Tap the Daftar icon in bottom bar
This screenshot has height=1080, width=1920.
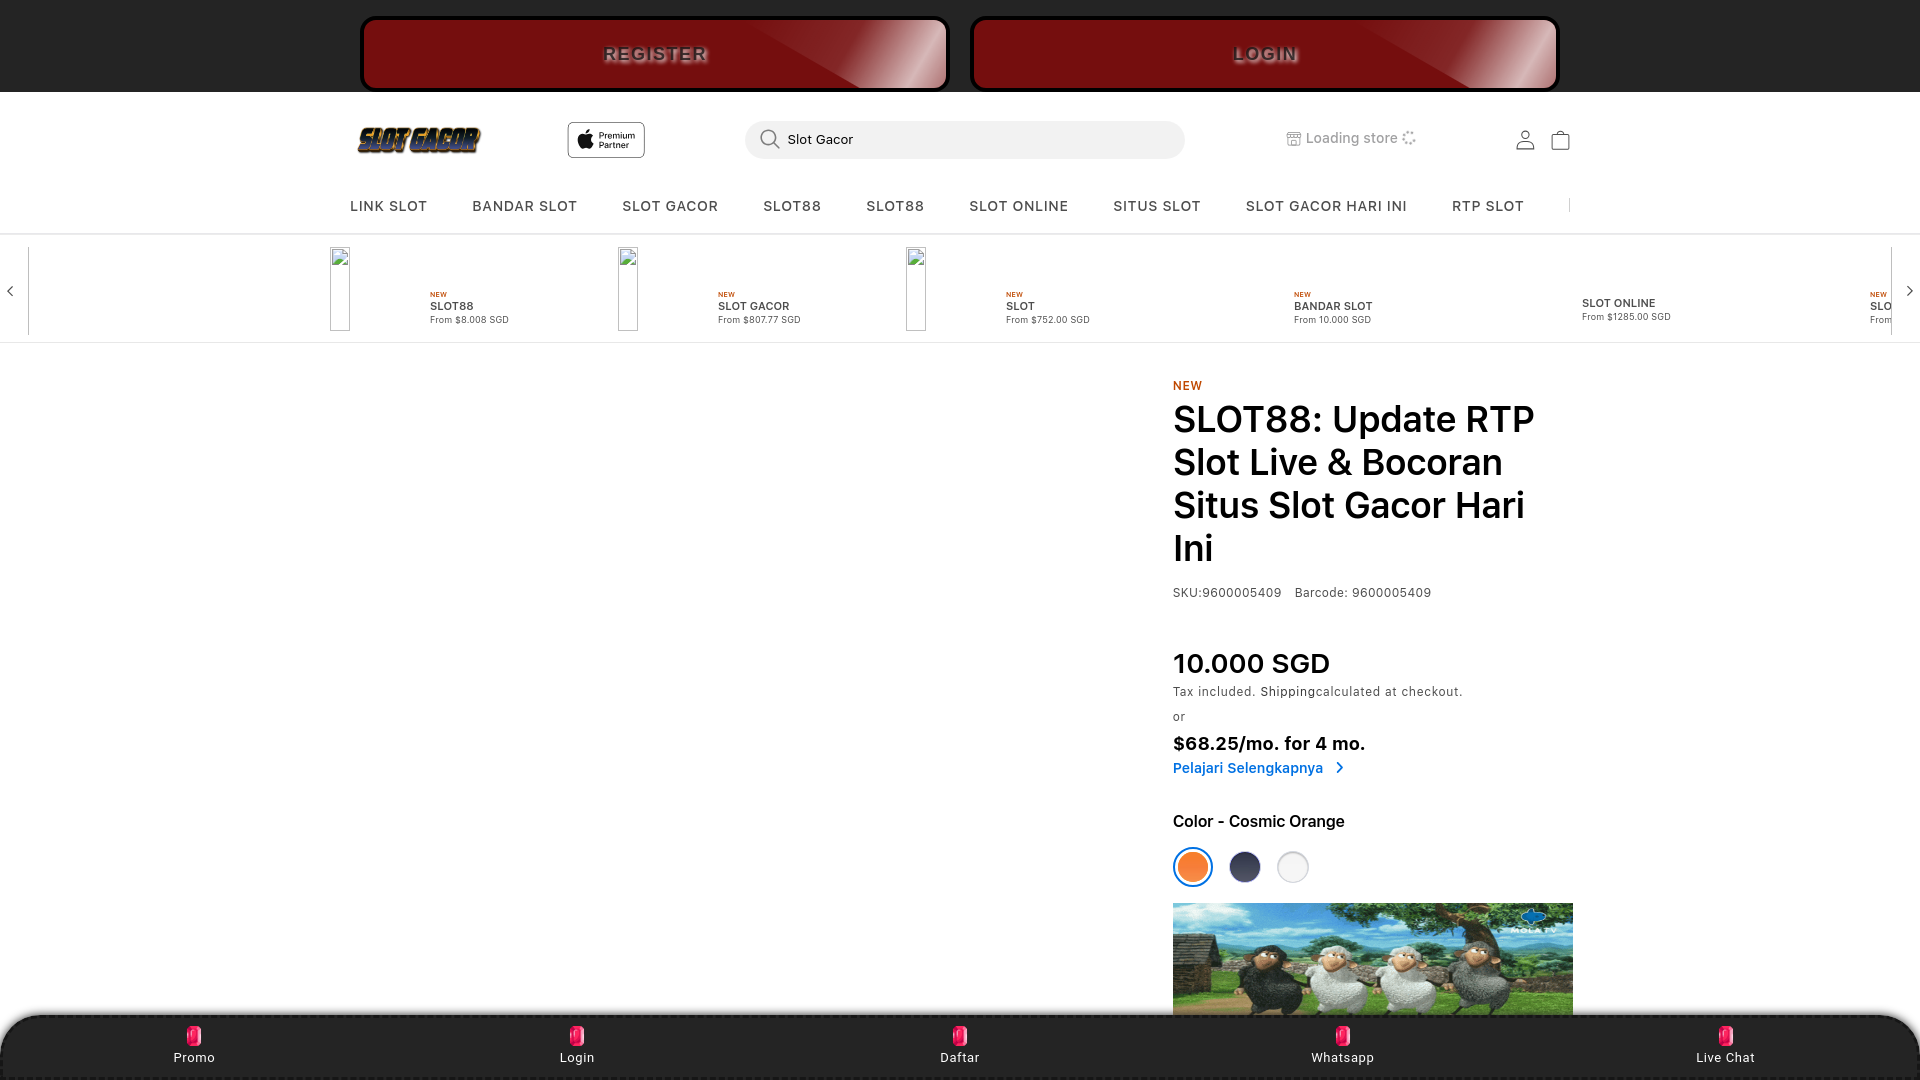[959, 1036]
